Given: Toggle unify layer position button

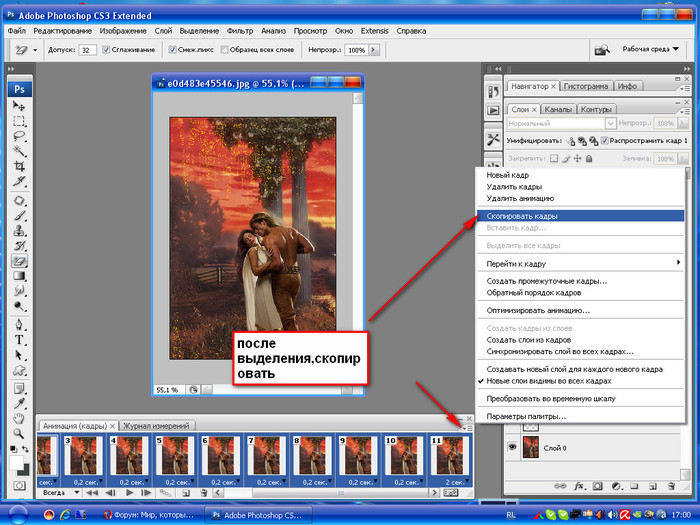Looking at the screenshot, I should pos(571,141).
